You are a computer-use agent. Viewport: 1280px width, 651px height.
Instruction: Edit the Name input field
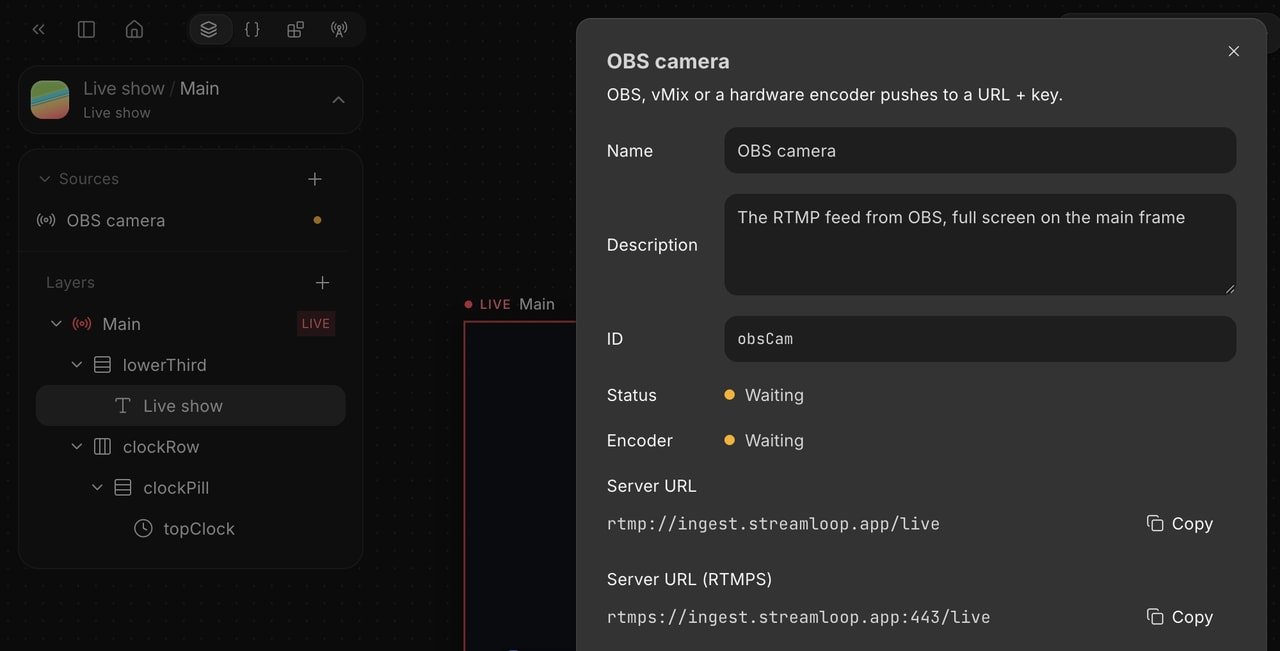point(980,150)
